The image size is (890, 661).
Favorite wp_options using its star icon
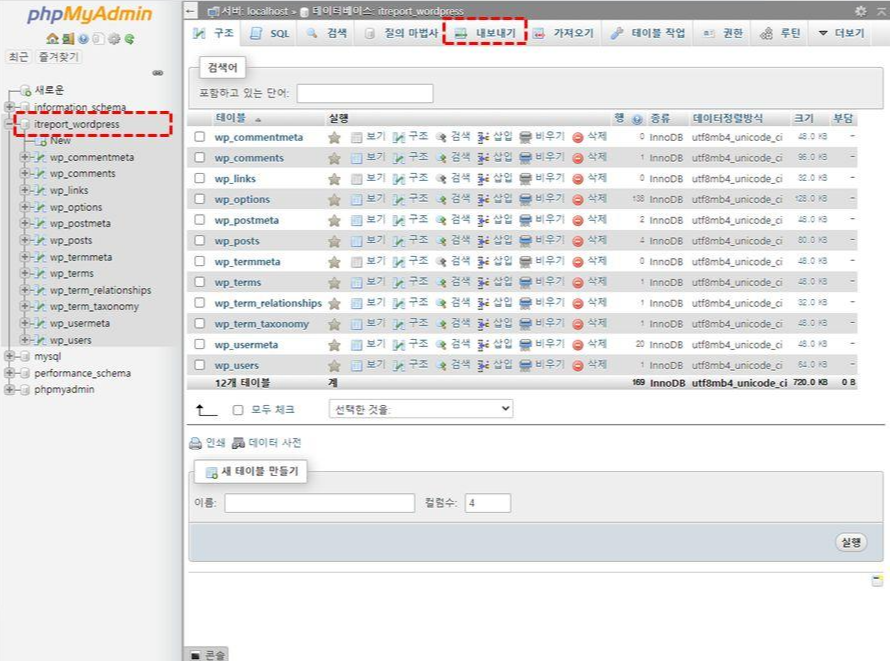coord(334,200)
